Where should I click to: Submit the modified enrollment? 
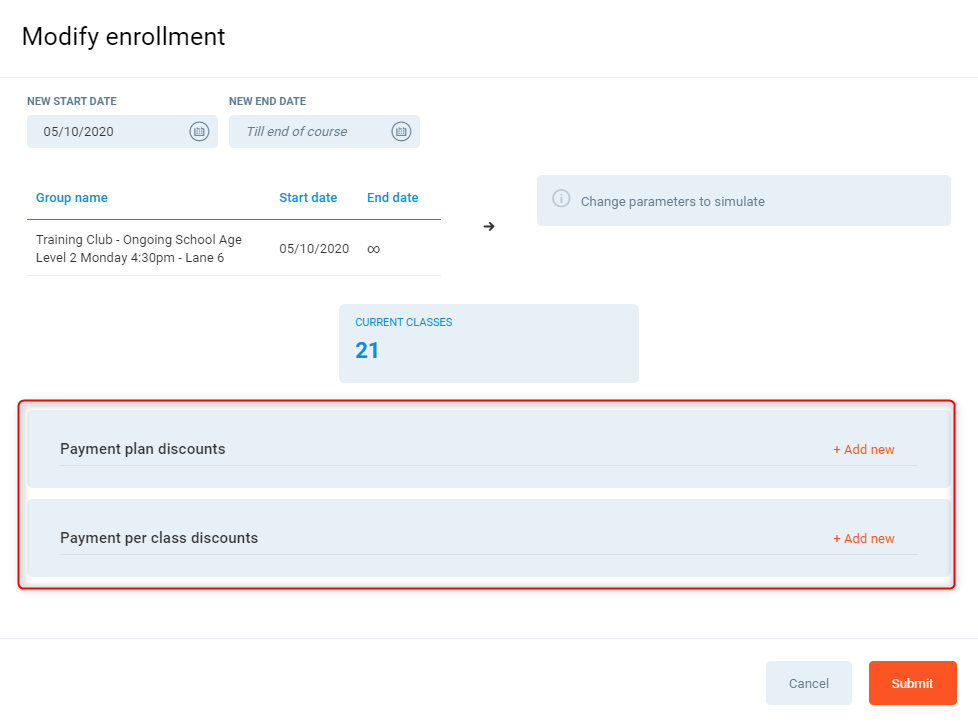[x=912, y=683]
